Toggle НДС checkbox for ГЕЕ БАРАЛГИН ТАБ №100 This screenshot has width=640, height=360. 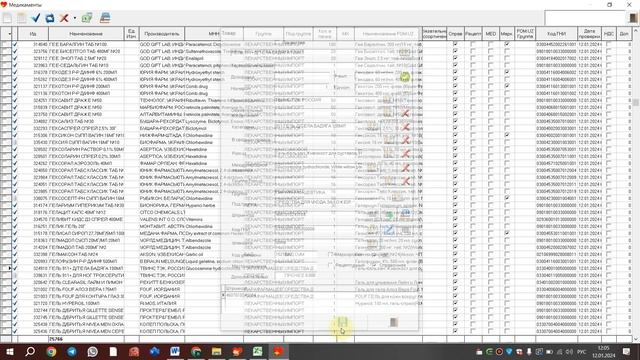click(609, 44)
